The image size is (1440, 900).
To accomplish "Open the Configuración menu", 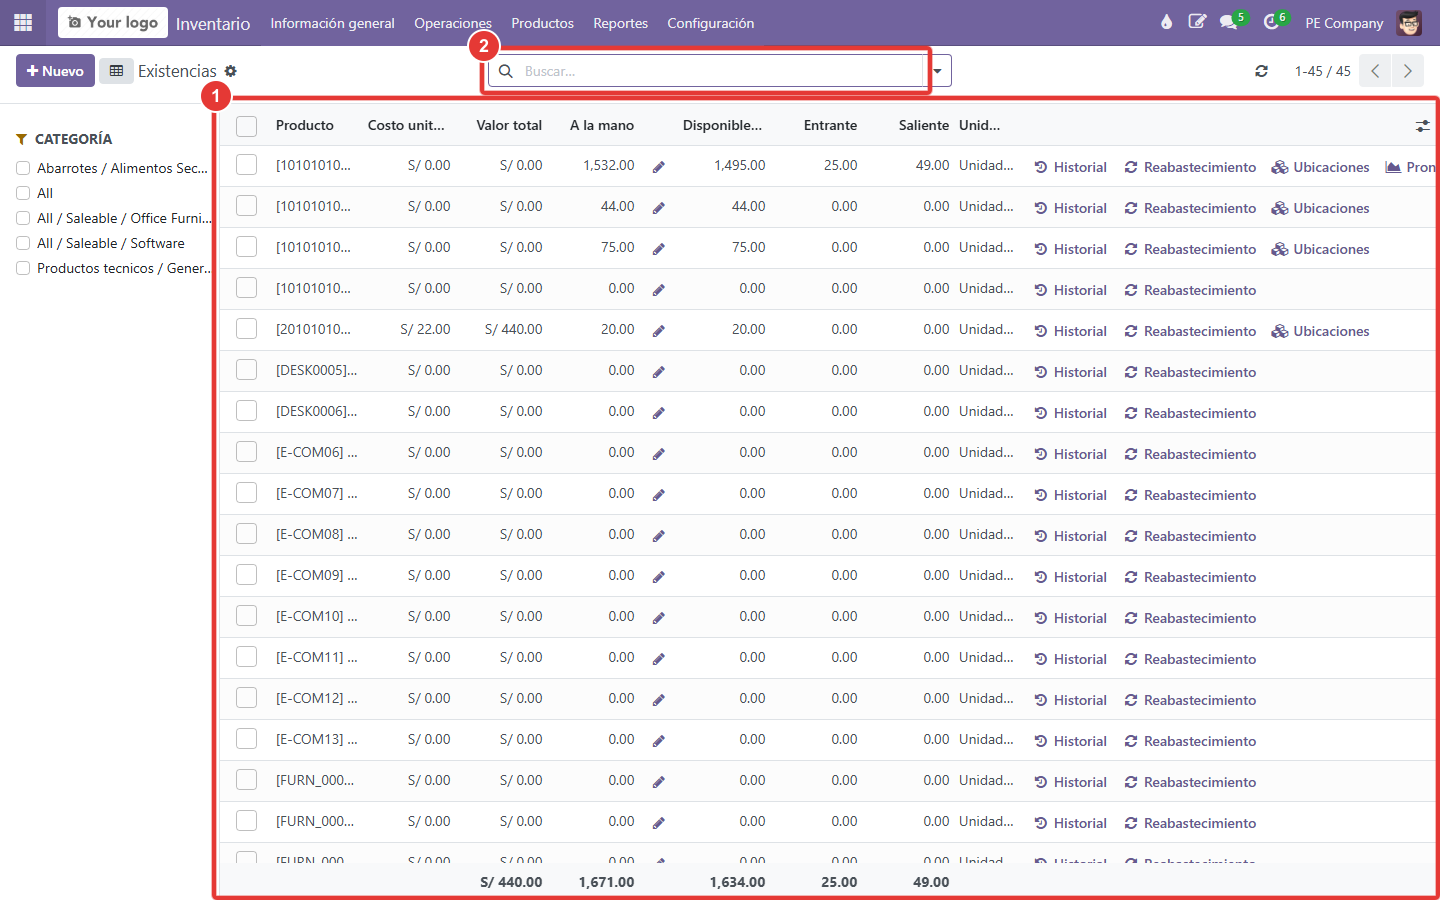I will 711,23.
